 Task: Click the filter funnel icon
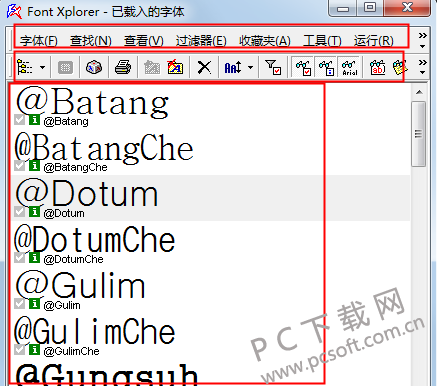(x=273, y=67)
